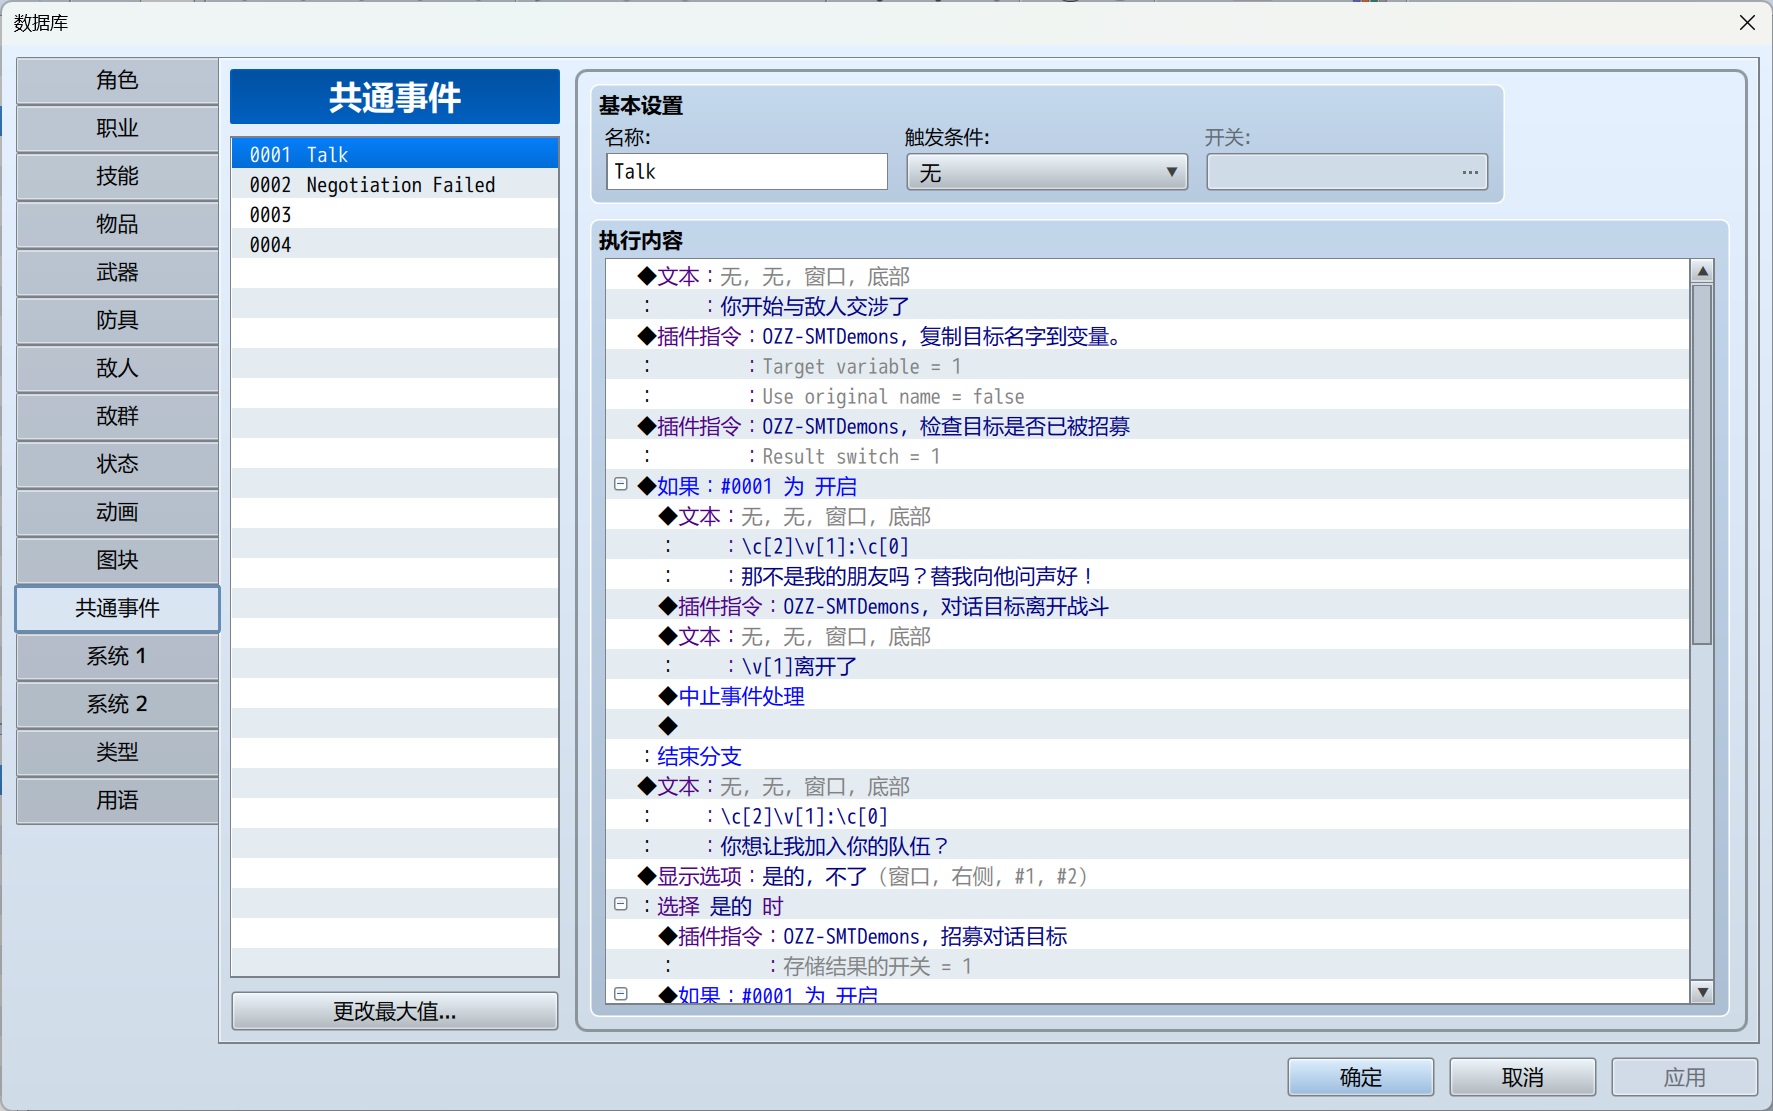Viewport: 1773px width, 1111px height.
Task: Open the 触发条件 dropdown showing 无
Action: (1047, 172)
